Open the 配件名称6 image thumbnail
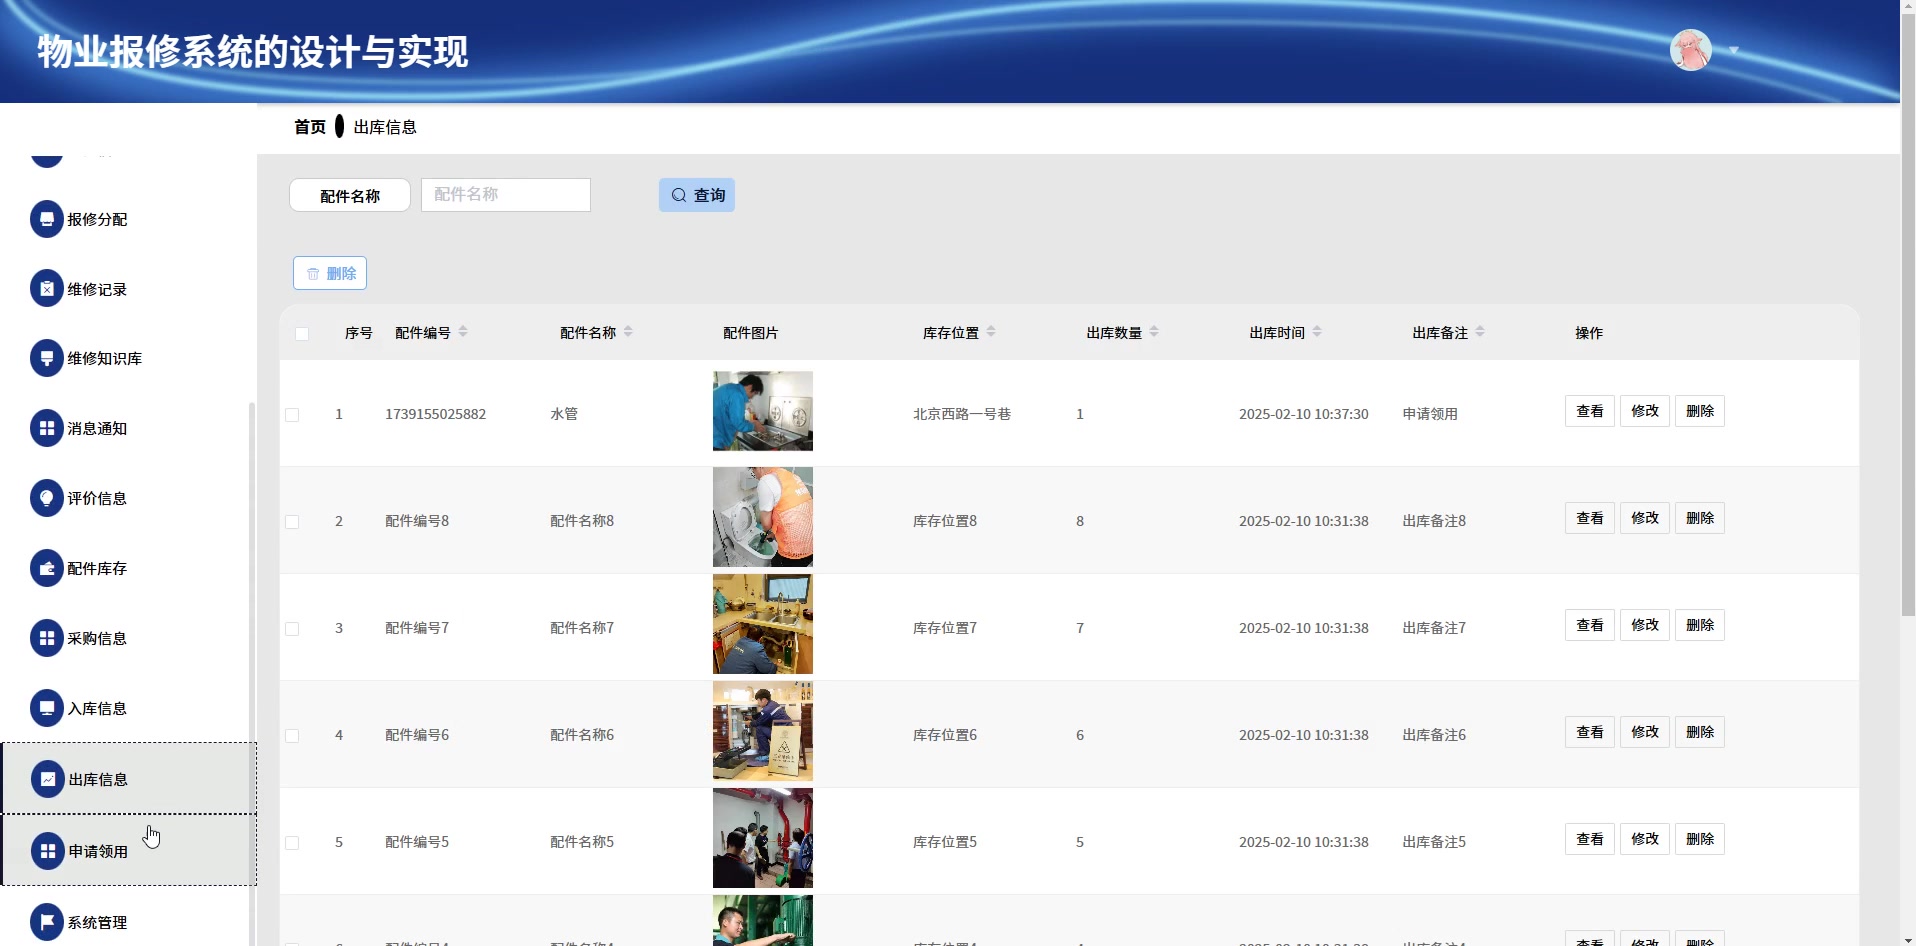1916x946 pixels. pyautogui.click(x=763, y=731)
